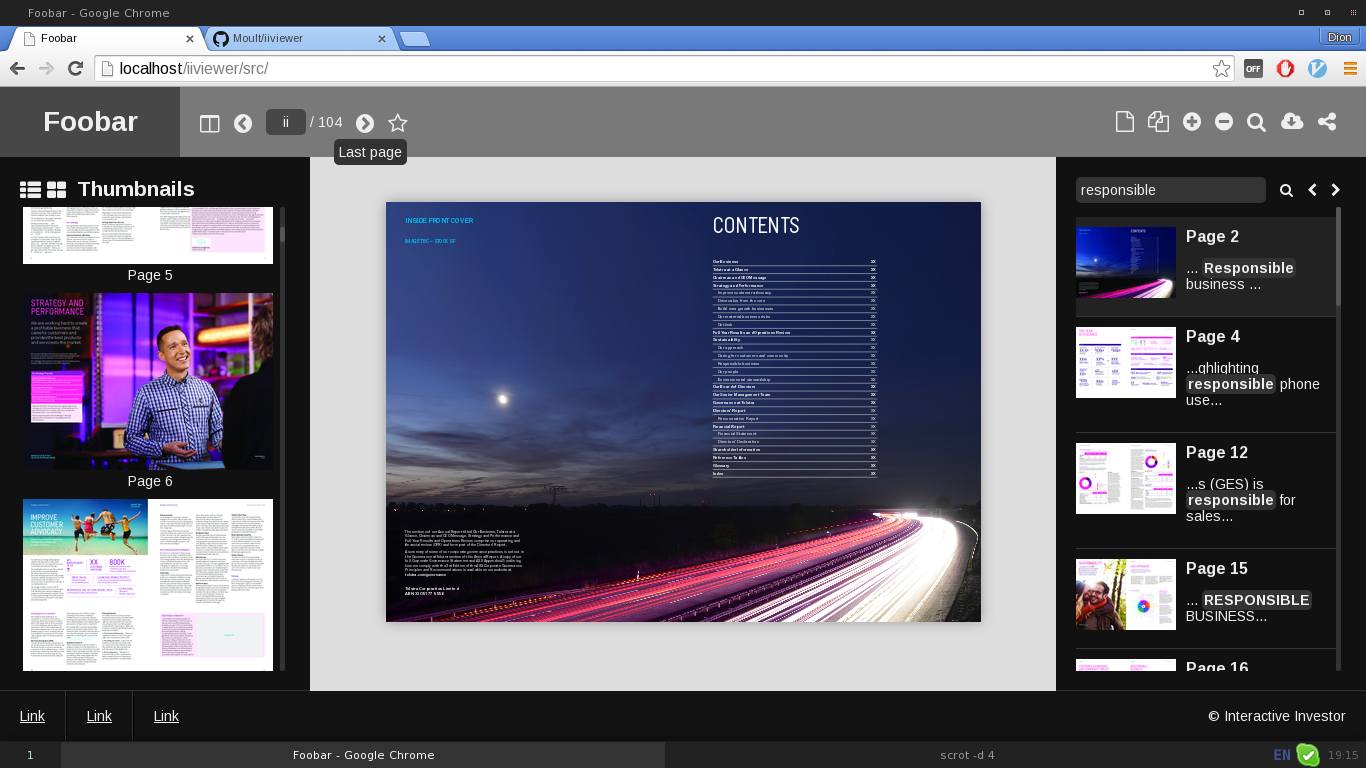Screen dimensions: 1366x768
Task: Open the Page 15 search result
Action: pos(1206,598)
